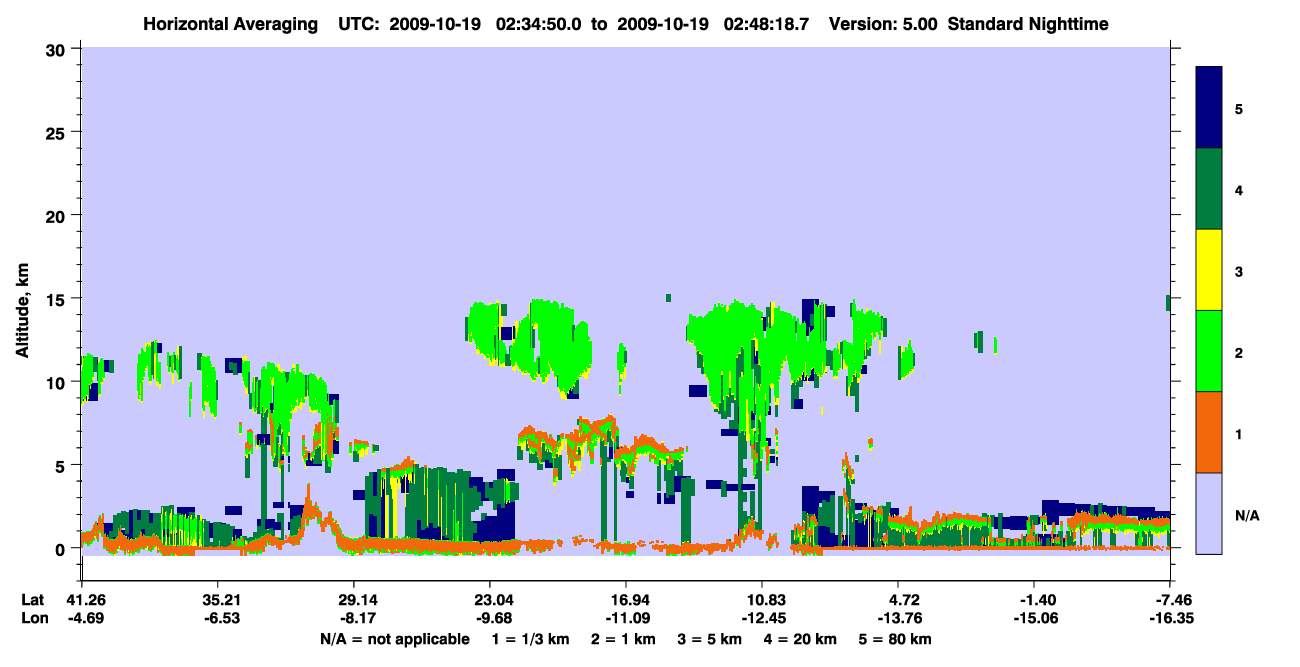Click legend text '3 = 5 km'

[x=711, y=639]
